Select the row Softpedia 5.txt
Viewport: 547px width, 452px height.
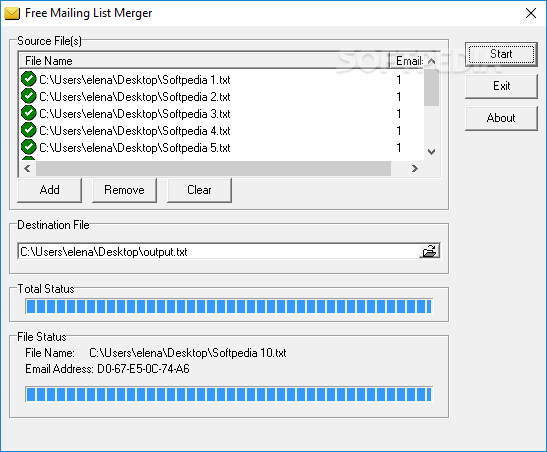[222, 148]
